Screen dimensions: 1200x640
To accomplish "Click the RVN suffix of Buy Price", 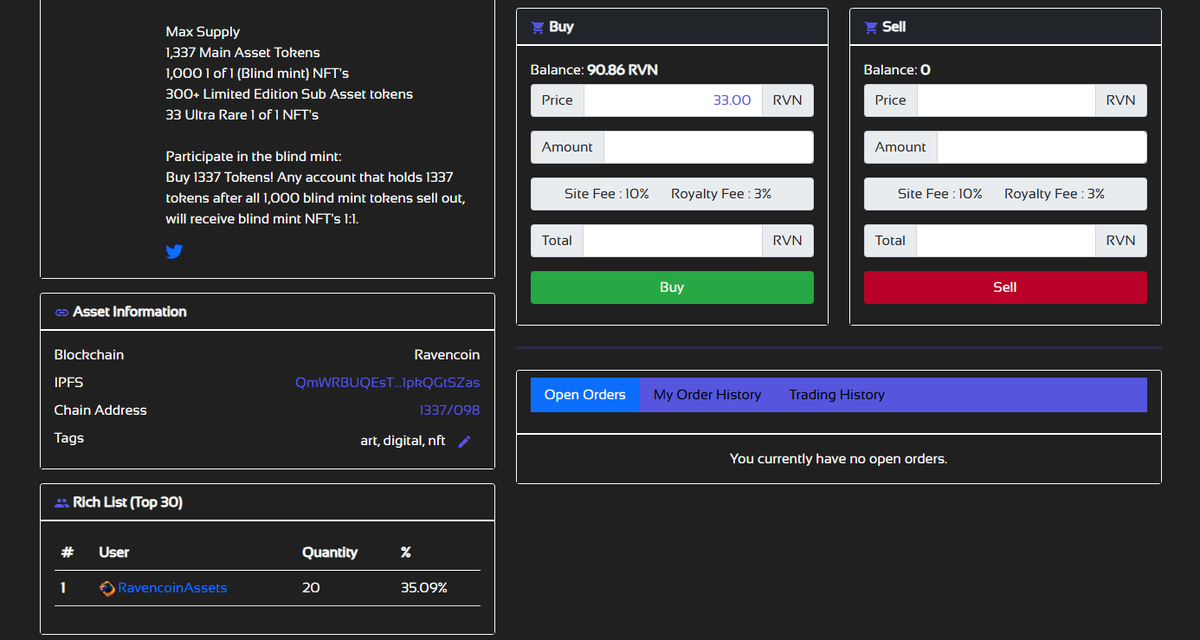I will click(x=788, y=100).
